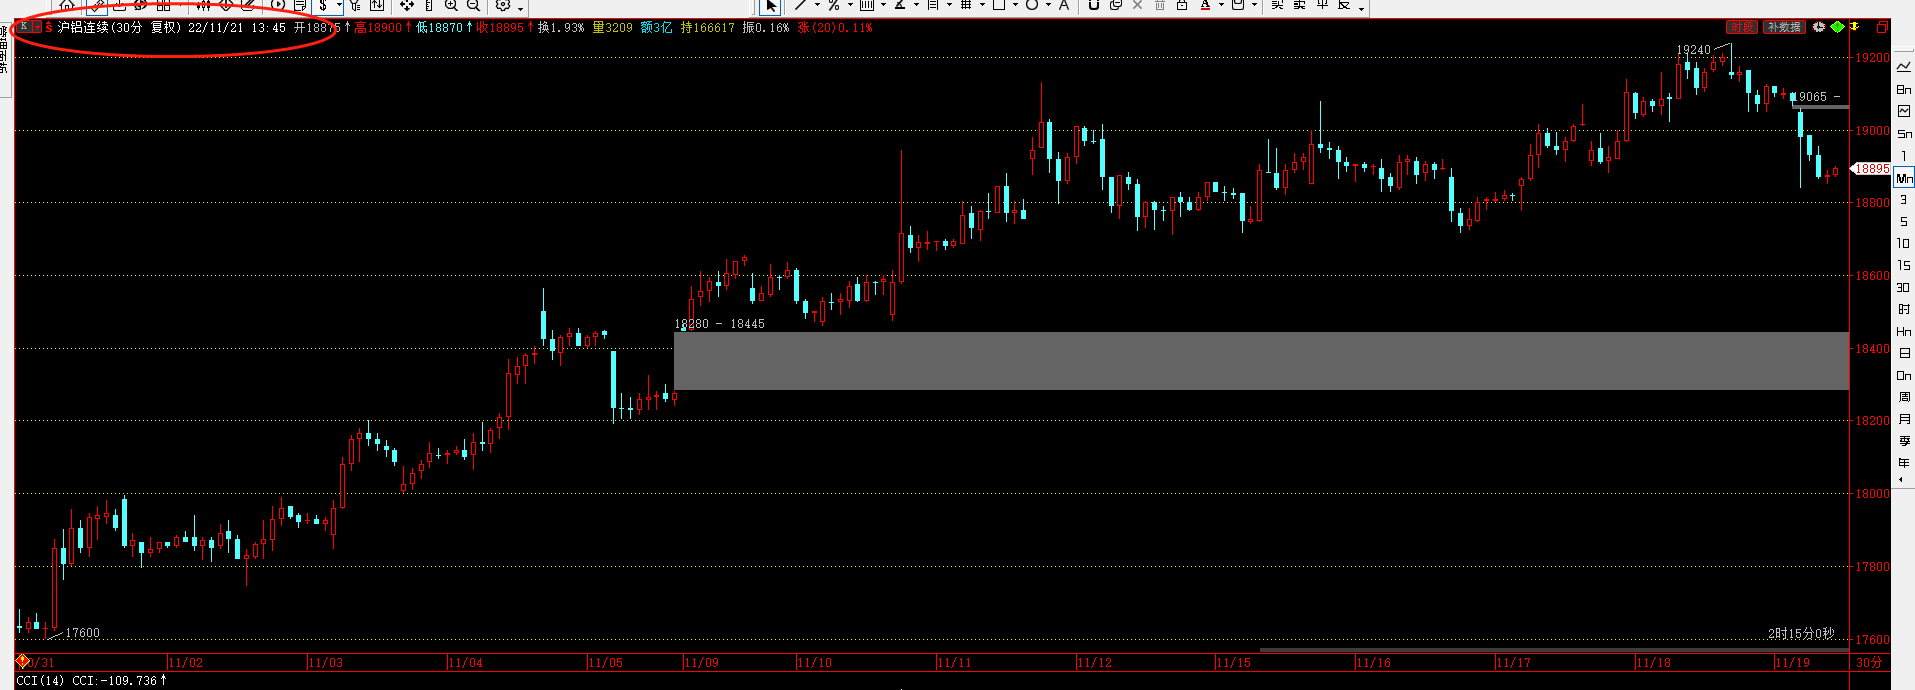Screen dimensions: 1915x690
Task: Select the four-arrow move chart tool
Action: [407, 5]
